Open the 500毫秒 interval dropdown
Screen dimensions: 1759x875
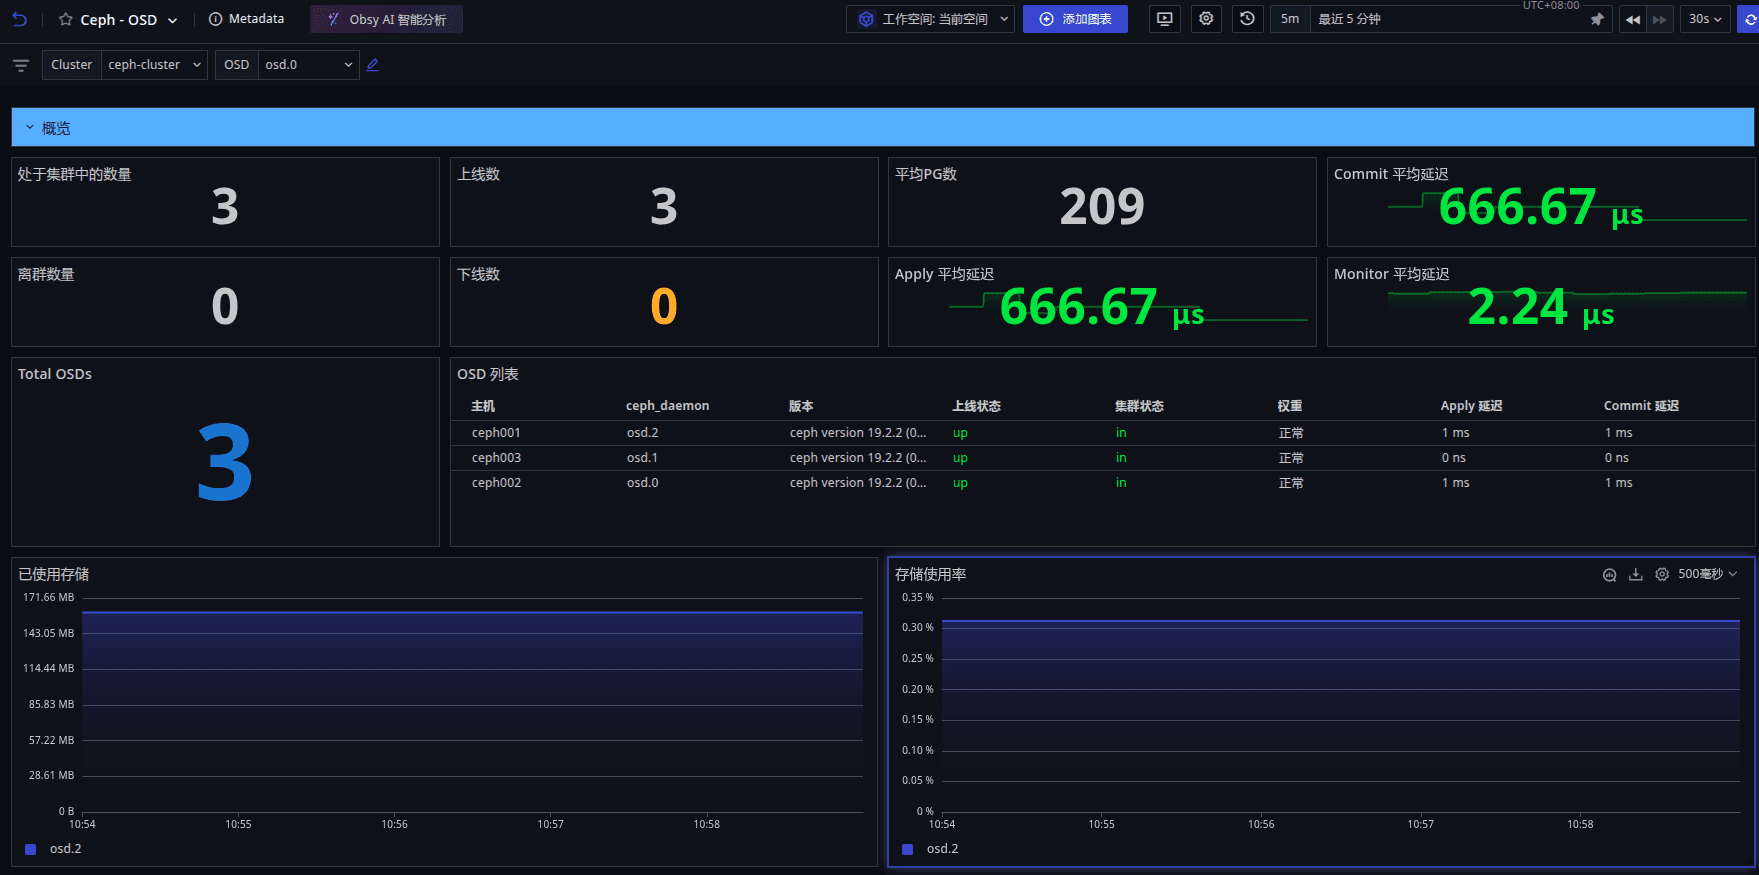[1708, 574]
